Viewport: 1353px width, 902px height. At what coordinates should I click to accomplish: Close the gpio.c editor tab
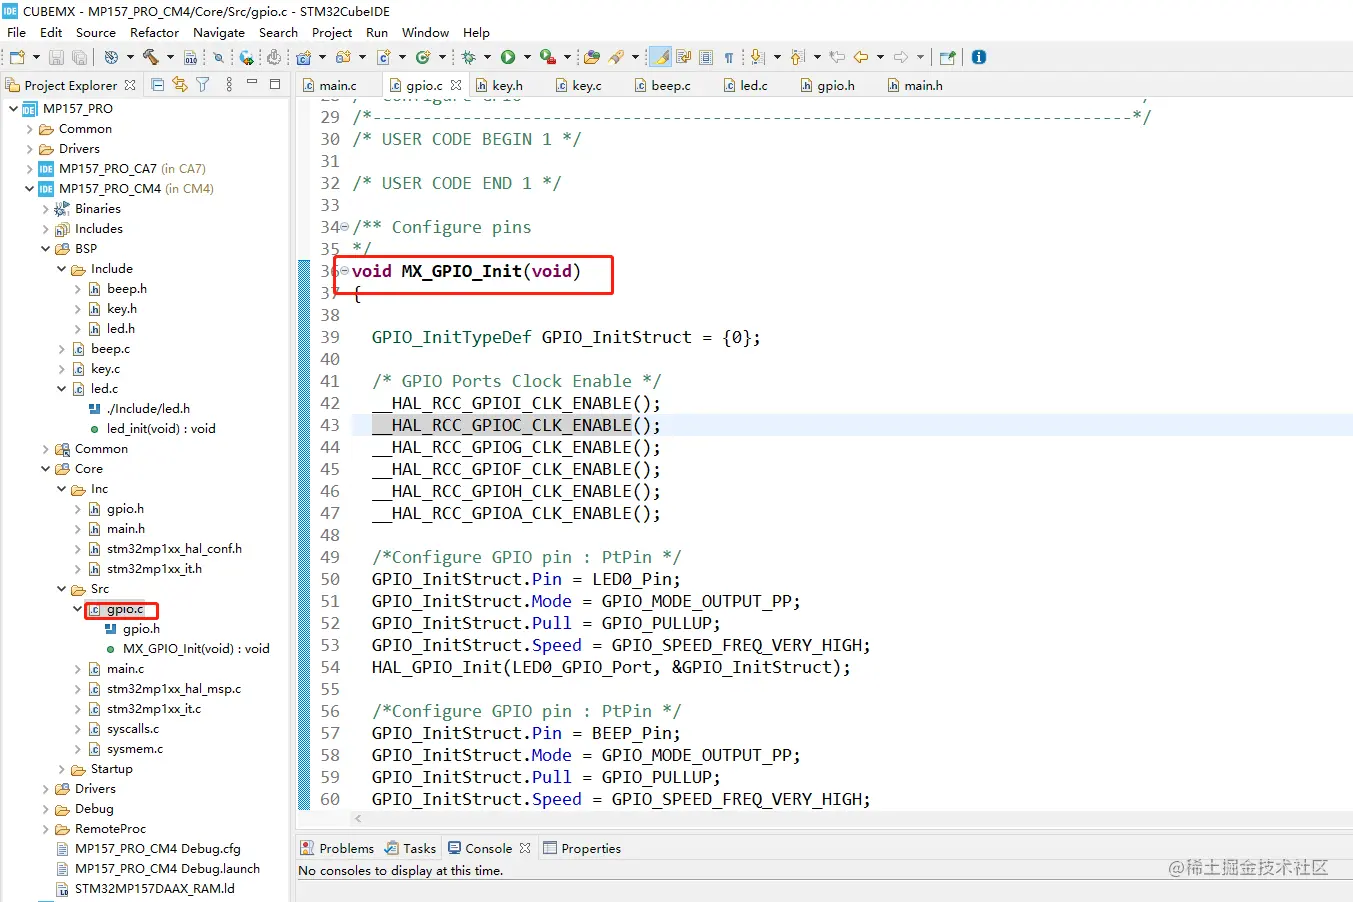456,85
